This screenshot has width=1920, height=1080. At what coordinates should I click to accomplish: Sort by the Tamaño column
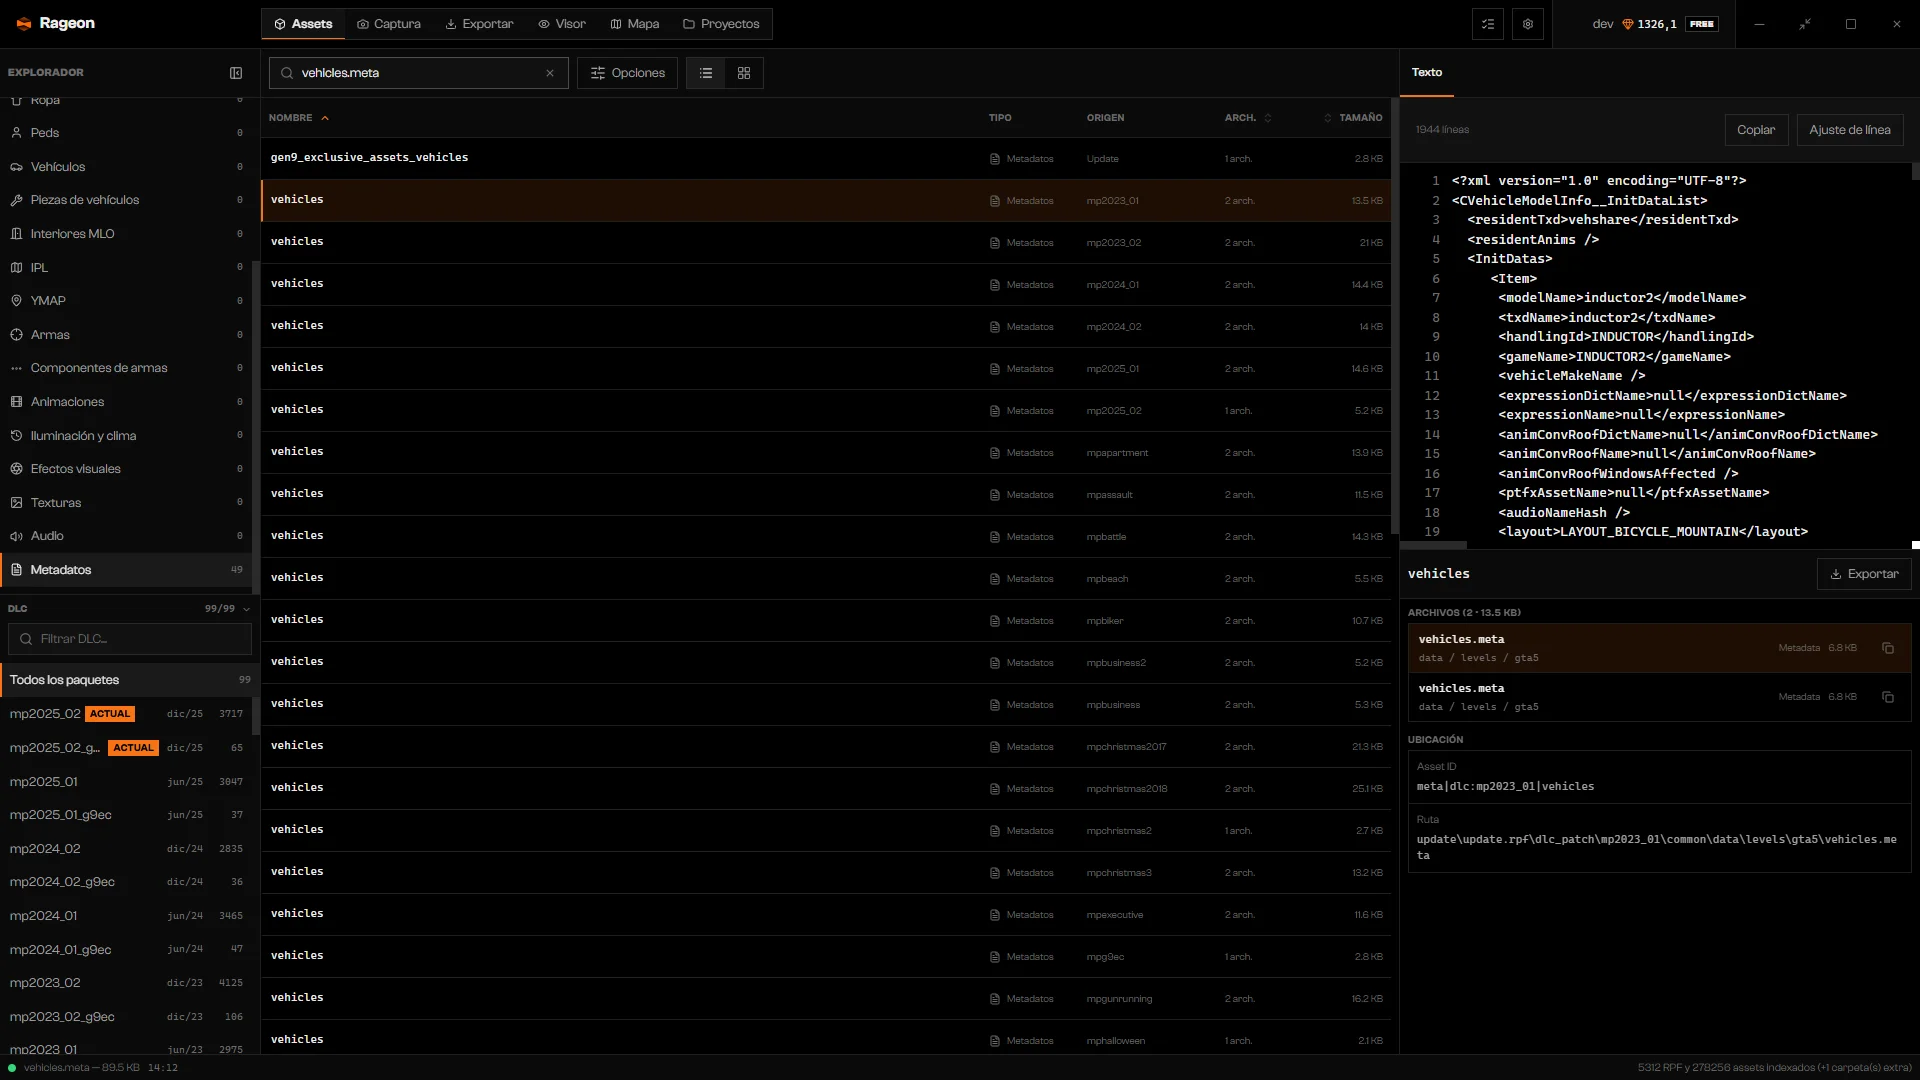tap(1353, 118)
